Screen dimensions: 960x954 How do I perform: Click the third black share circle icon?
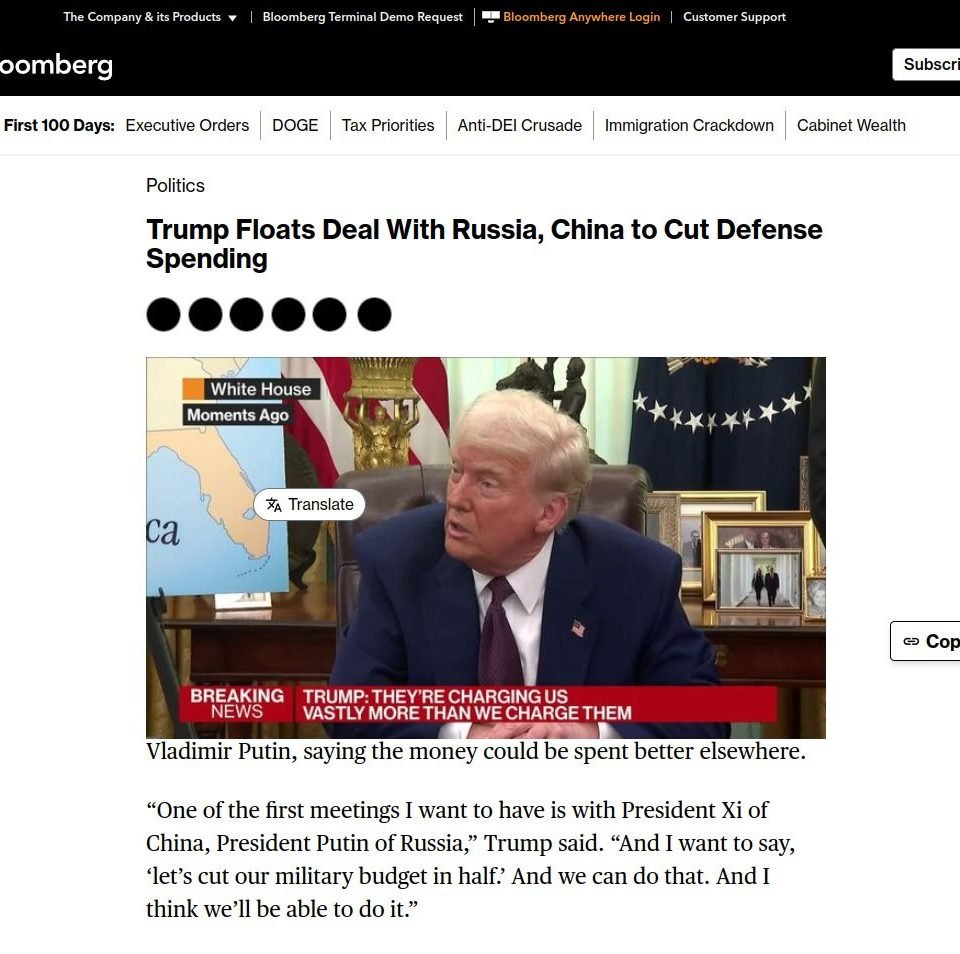pyautogui.click(x=247, y=315)
